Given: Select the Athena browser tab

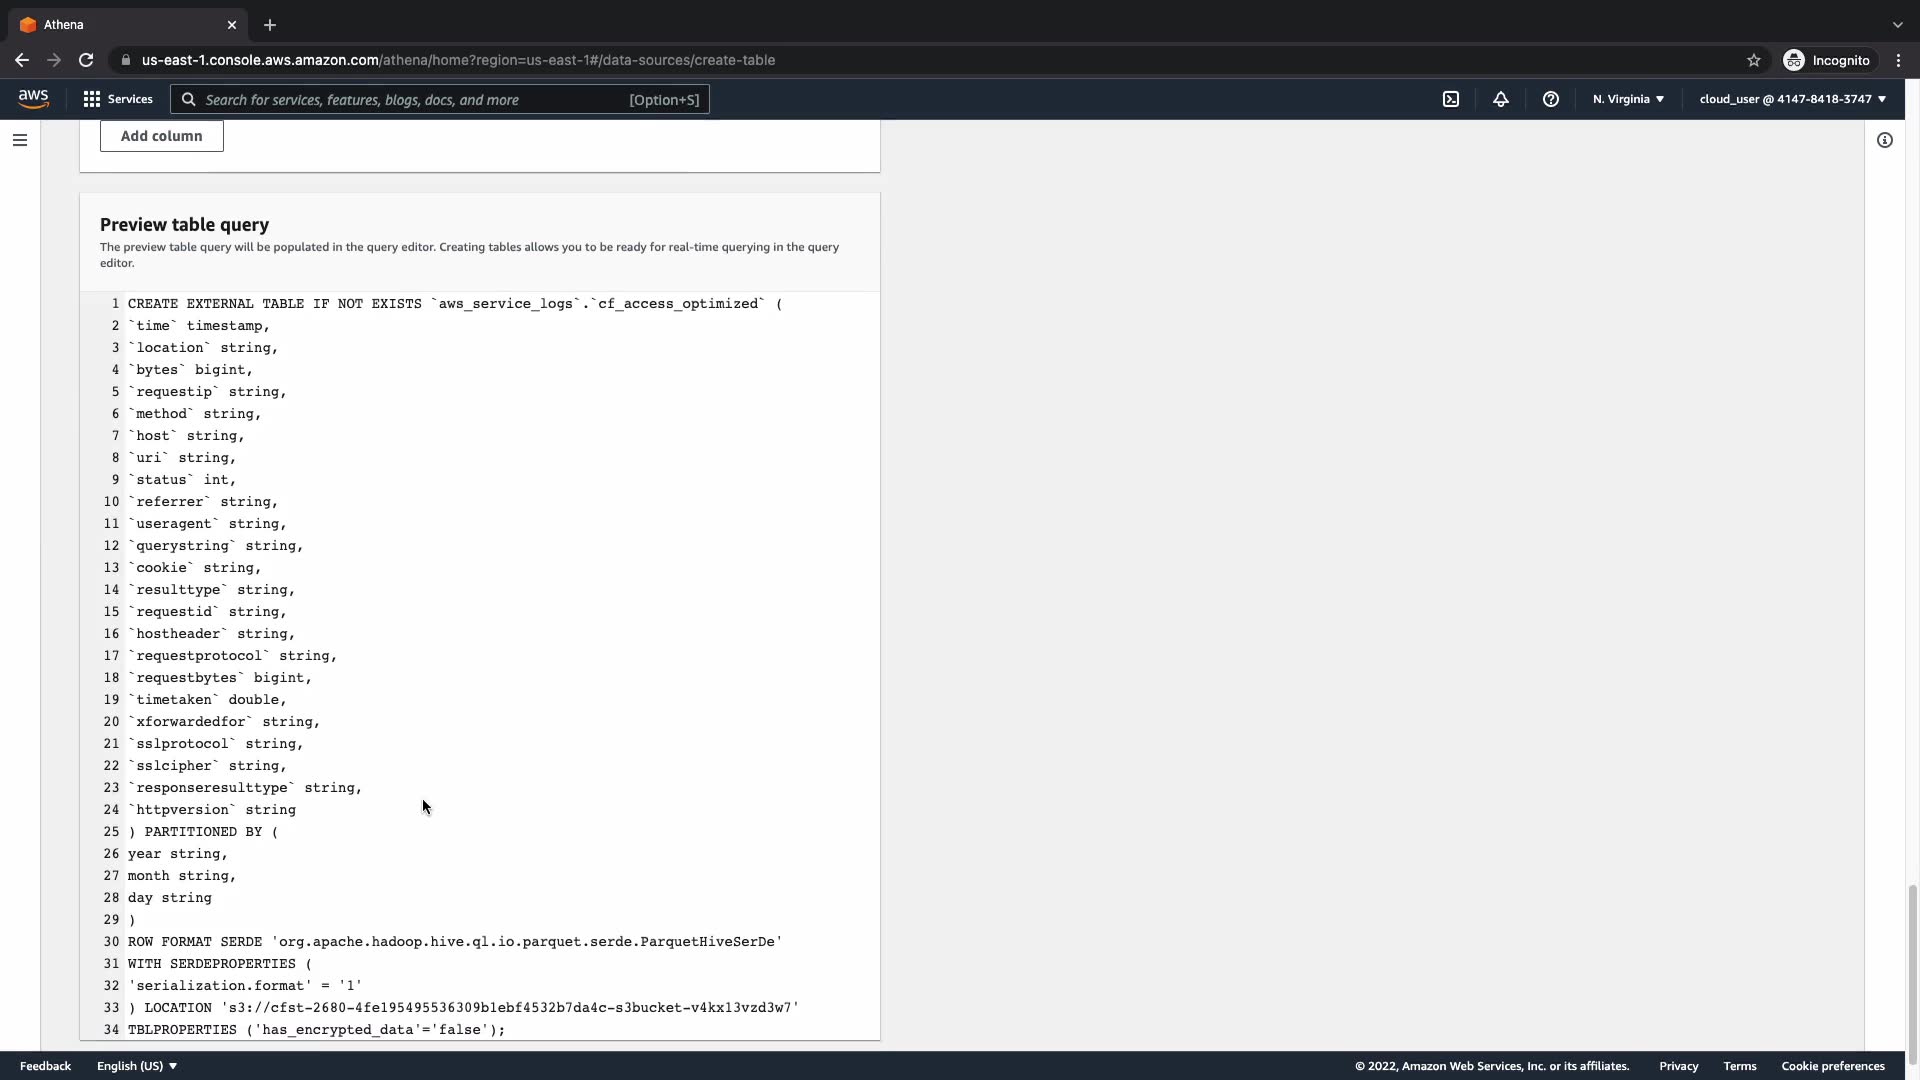Looking at the screenshot, I should pyautogui.click(x=120, y=24).
